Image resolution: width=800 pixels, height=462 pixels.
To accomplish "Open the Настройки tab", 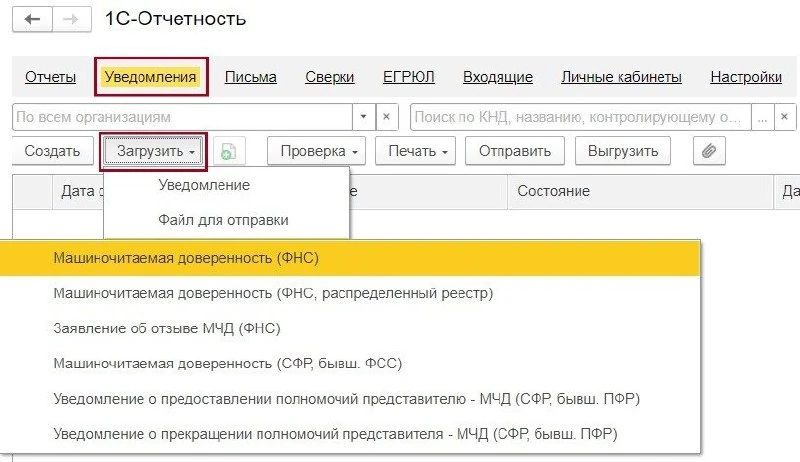I will click(746, 77).
